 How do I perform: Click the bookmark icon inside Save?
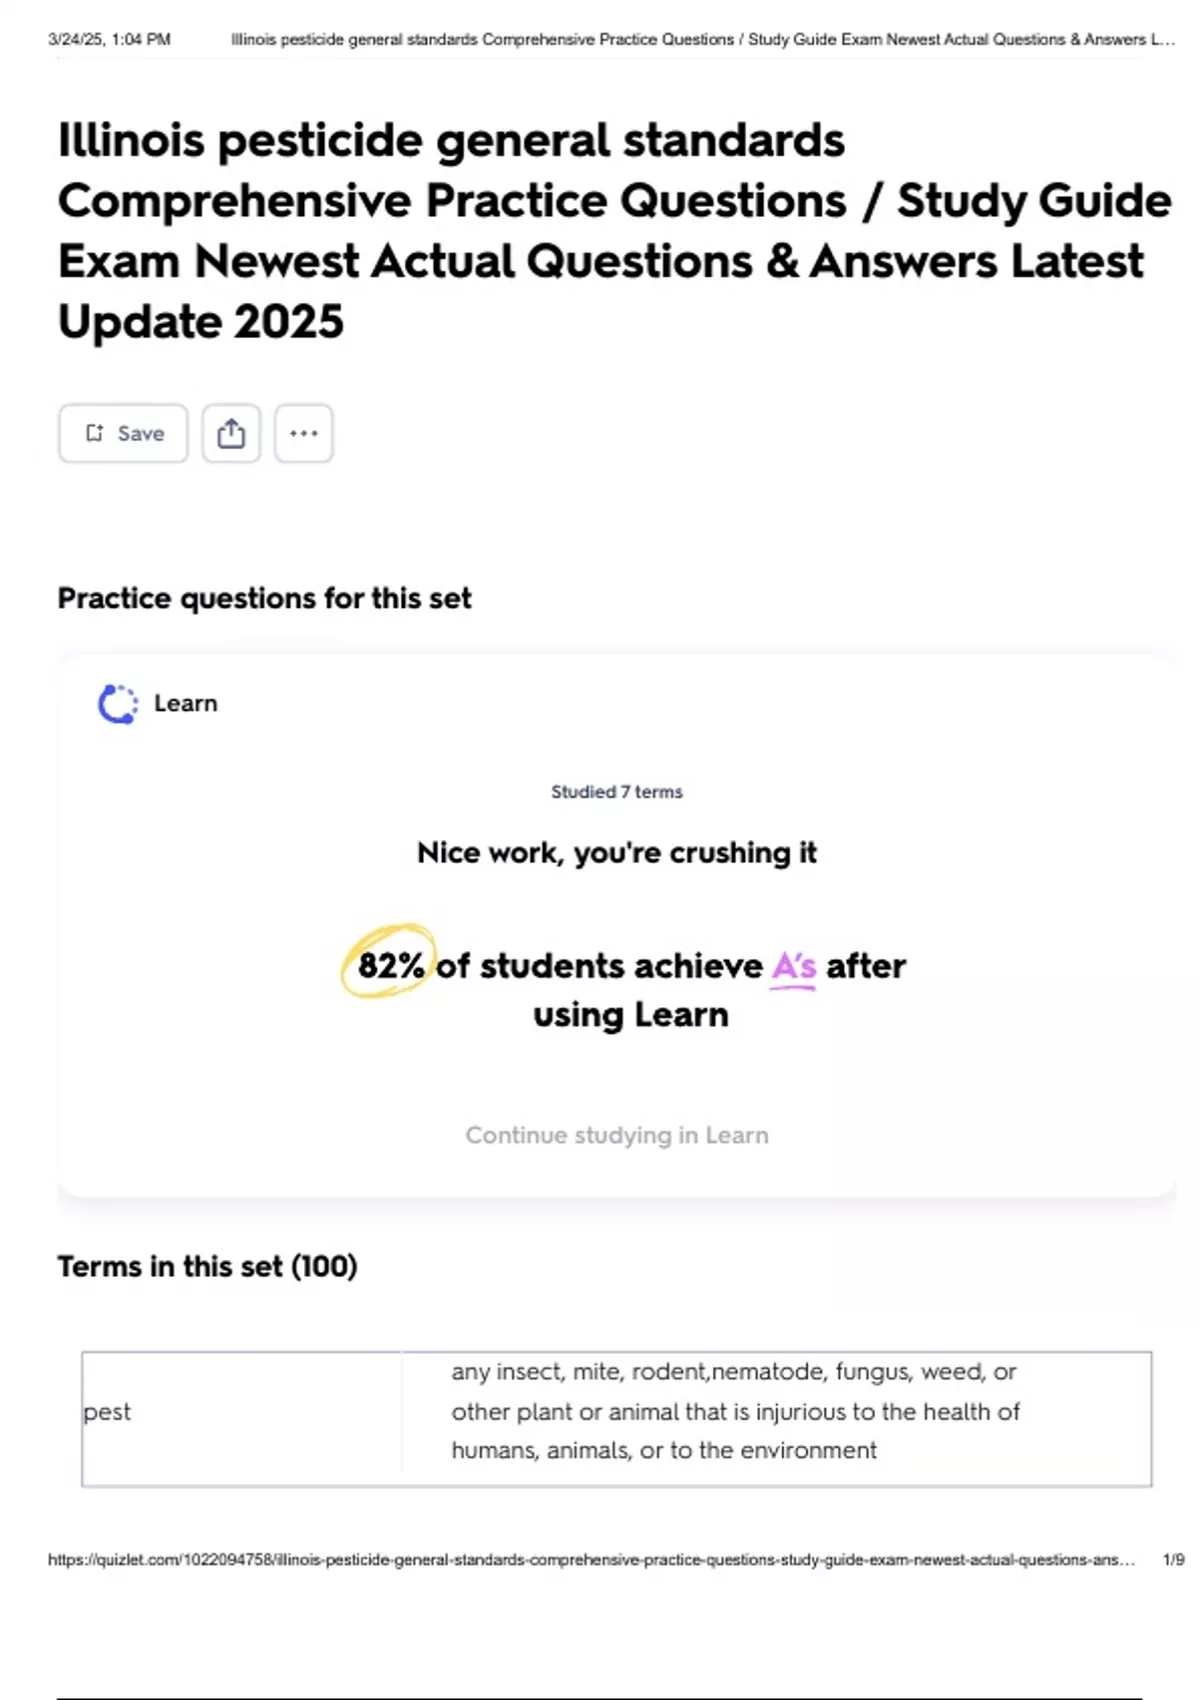pyautogui.click(x=94, y=433)
